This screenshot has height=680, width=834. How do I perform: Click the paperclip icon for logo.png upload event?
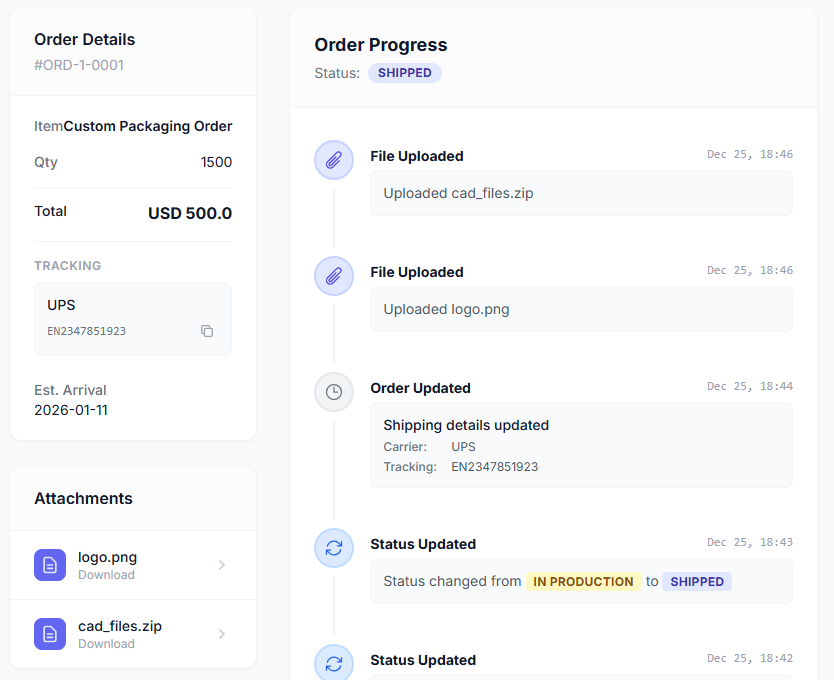pos(334,276)
